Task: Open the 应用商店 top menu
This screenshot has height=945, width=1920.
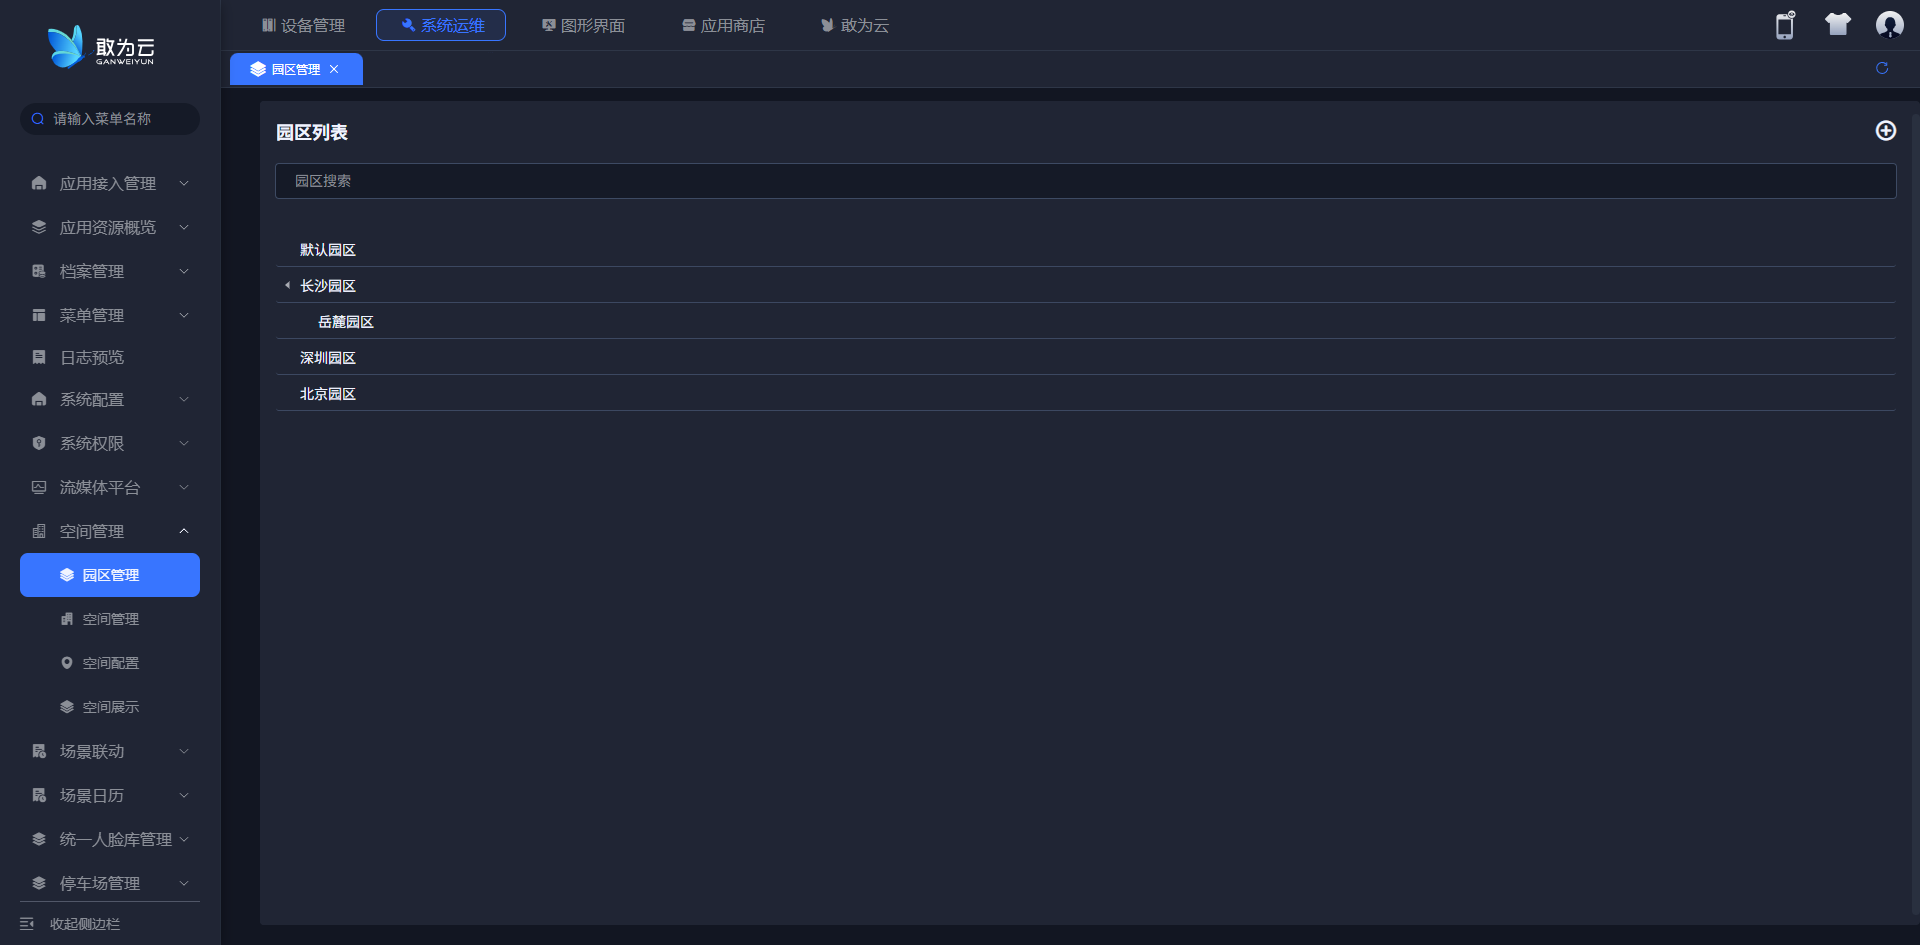Action: 723,25
